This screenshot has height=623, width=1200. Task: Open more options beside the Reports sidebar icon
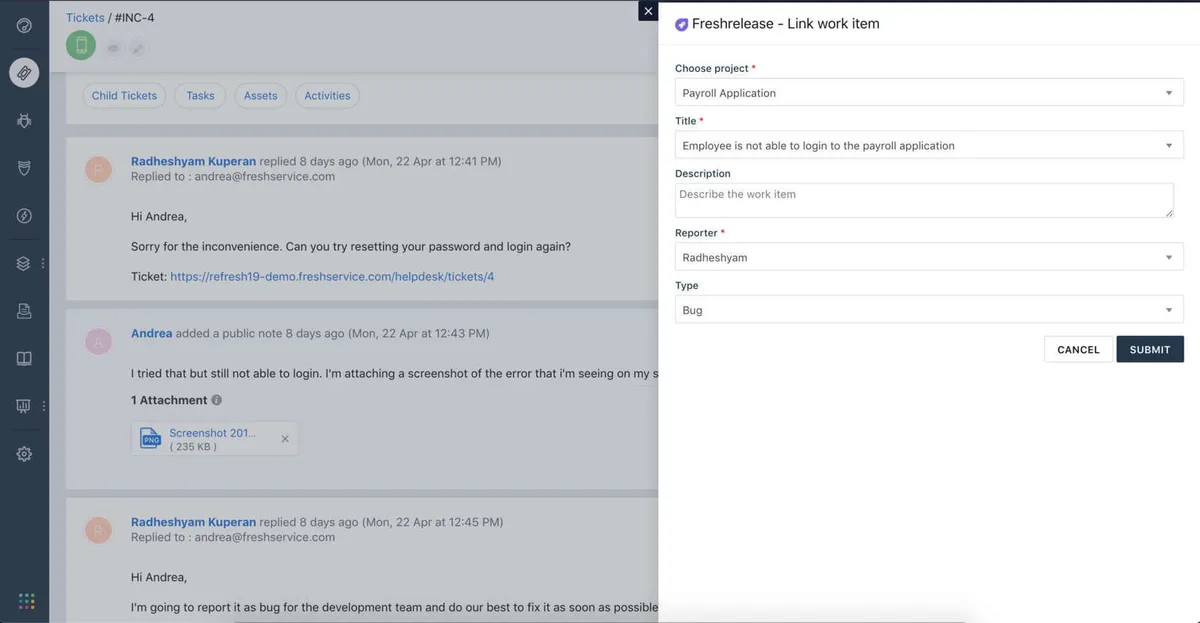(x=43, y=406)
